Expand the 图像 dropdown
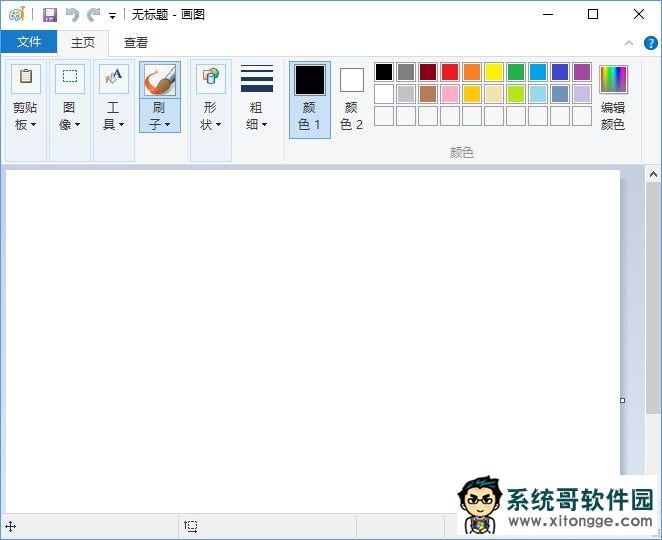 click(x=70, y=116)
